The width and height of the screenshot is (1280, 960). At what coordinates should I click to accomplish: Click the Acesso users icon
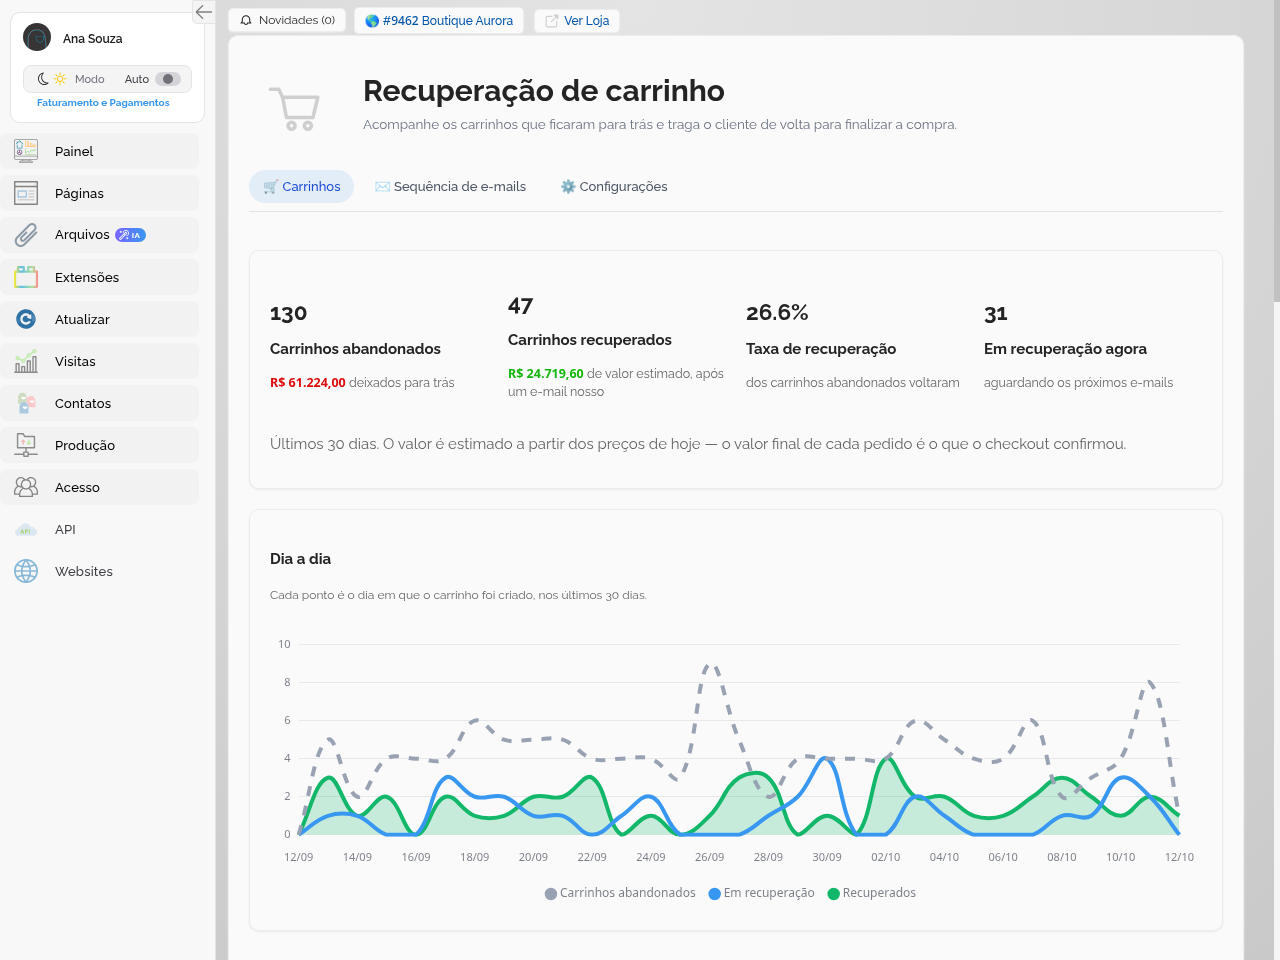(x=26, y=487)
